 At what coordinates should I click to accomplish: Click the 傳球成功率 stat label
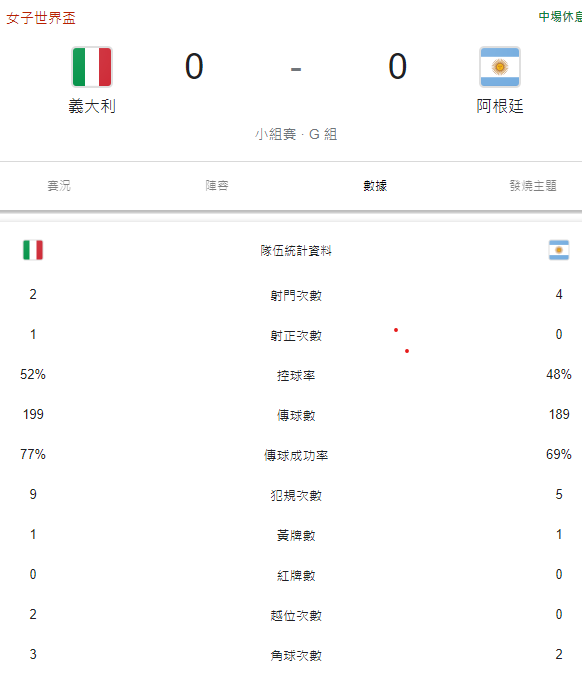coord(296,455)
